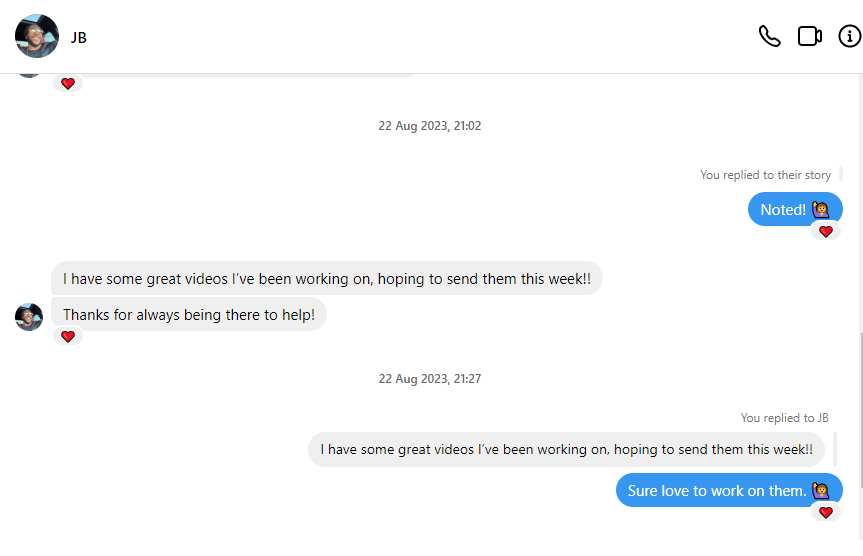
Task: Click small JB avatar beside the Thanks message
Action: click(x=29, y=317)
